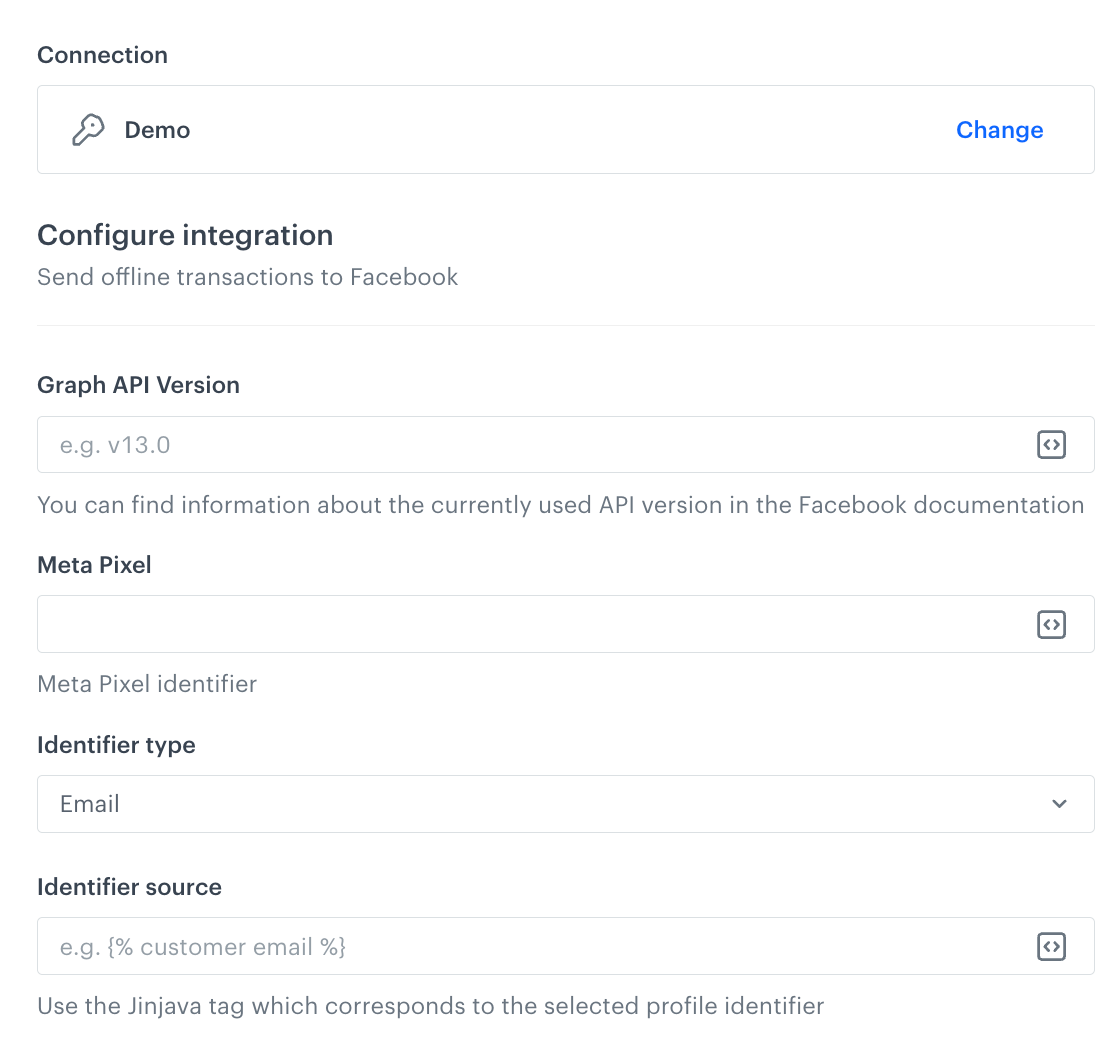Click the Facebook documentation helper text
Image resolution: width=1120 pixels, height=1048 pixels.
tap(560, 505)
